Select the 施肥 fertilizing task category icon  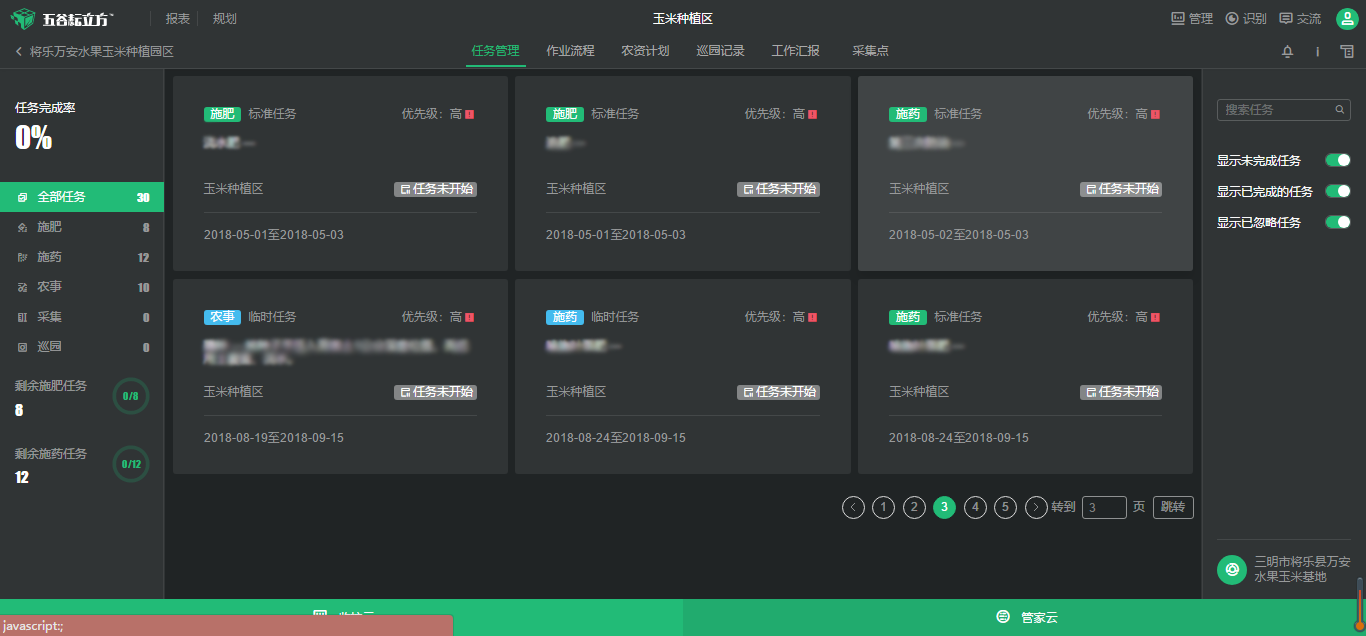[23, 227]
